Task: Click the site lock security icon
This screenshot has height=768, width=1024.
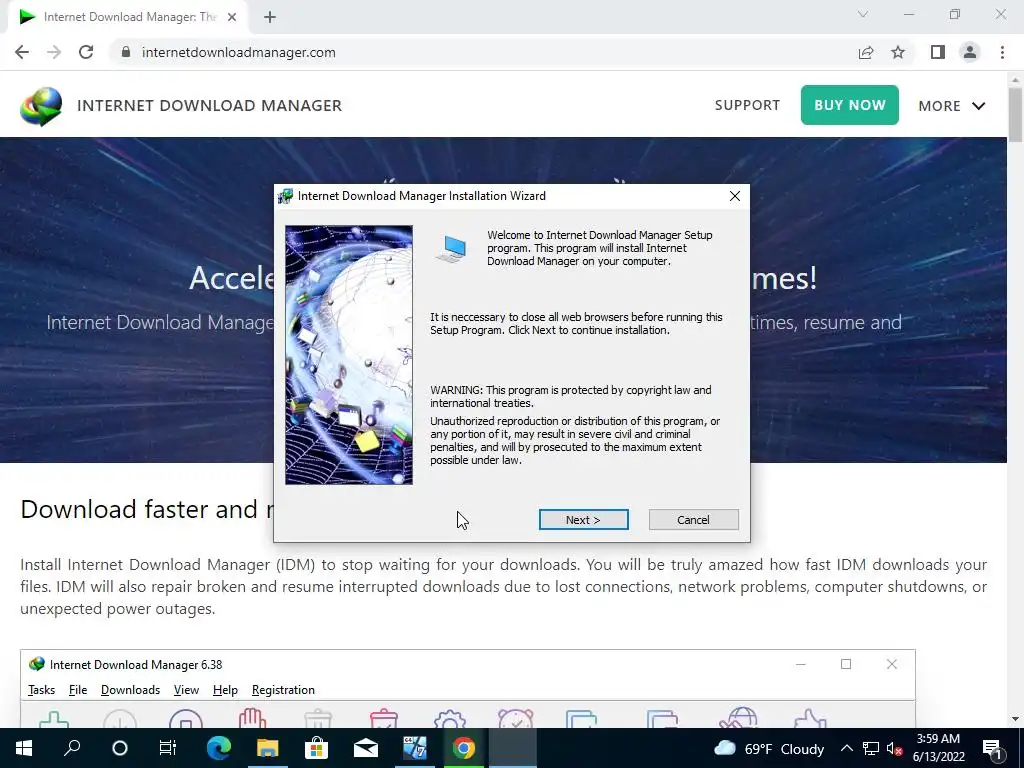Action: [x=126, y=52]
